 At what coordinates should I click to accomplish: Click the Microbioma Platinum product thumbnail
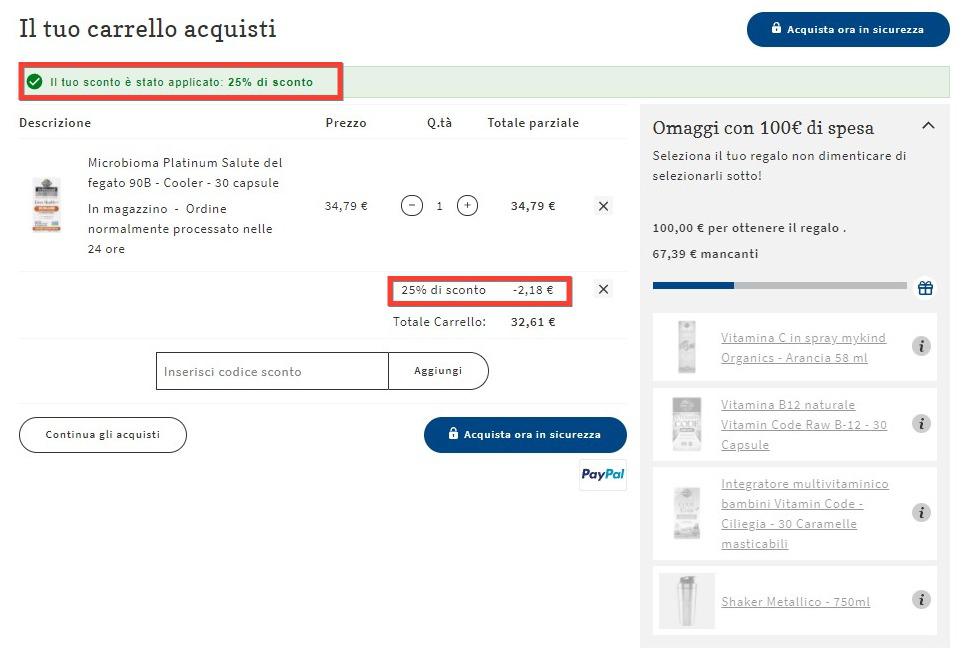(x=46, y=205)
